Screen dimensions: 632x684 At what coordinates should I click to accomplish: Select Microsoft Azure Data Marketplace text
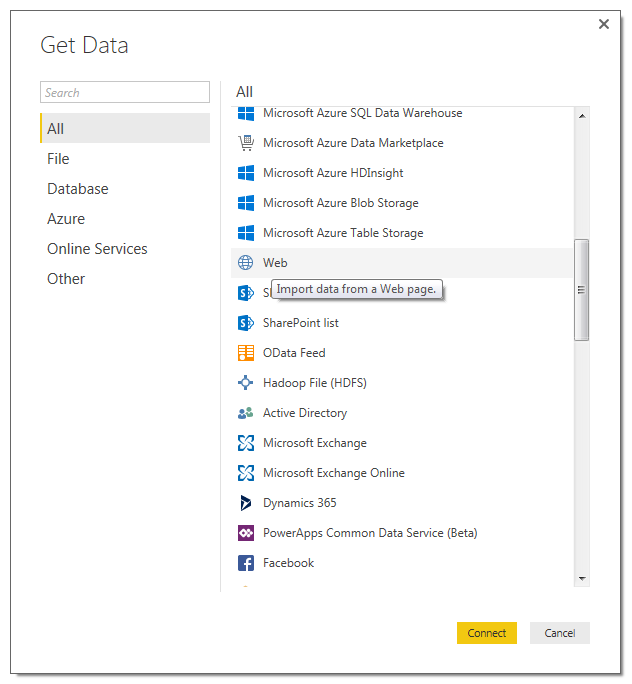353,143
